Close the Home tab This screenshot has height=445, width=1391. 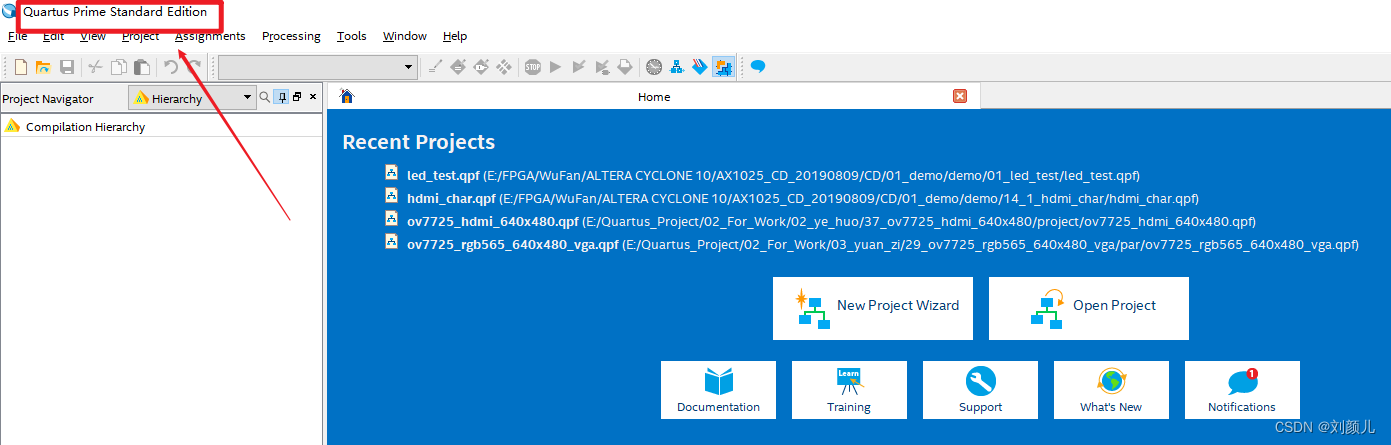[960, 96]
